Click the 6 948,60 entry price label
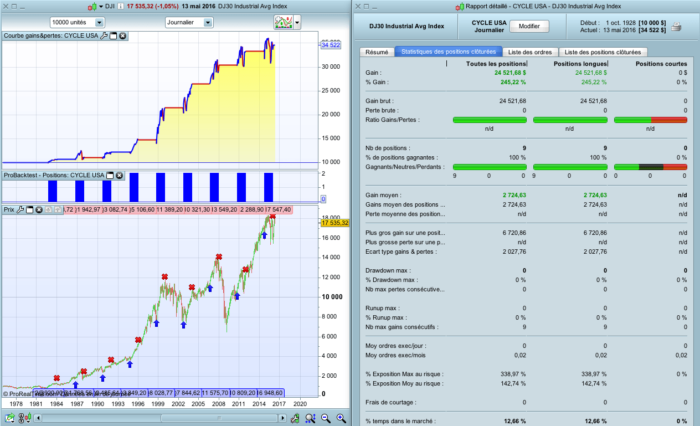700x426 pixels. click(x=270, y=393)
